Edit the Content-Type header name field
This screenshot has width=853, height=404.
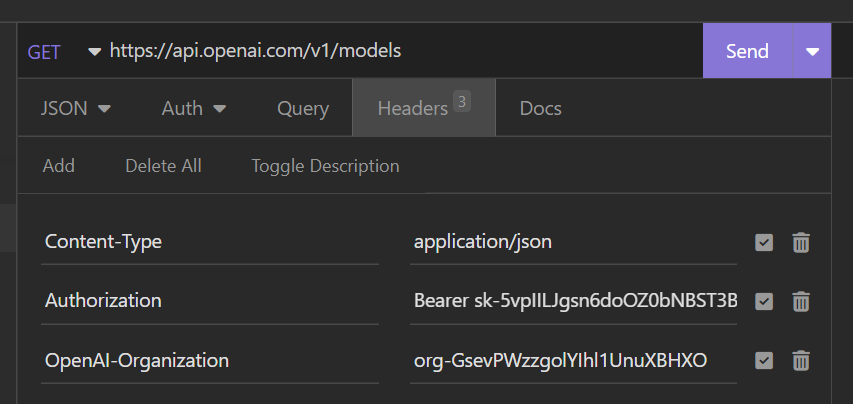[209, 242]
